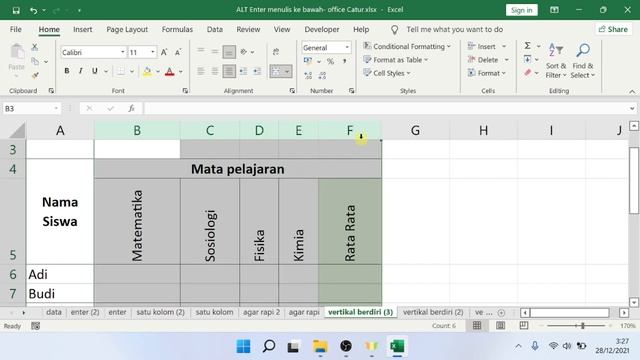Activate the Format Painter brush
The image size is (640, 360).
click(35, 75)
